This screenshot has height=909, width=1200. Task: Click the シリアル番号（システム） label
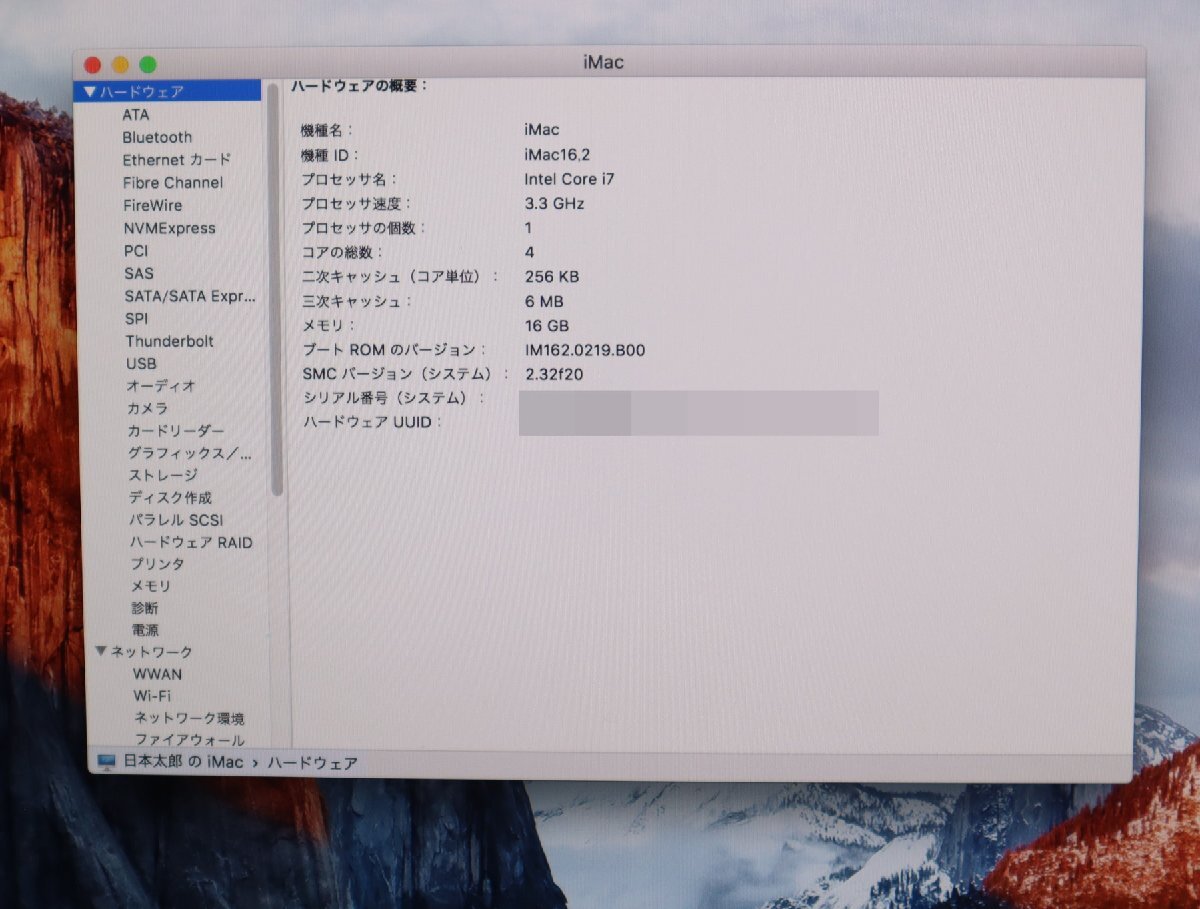point(393,398)
